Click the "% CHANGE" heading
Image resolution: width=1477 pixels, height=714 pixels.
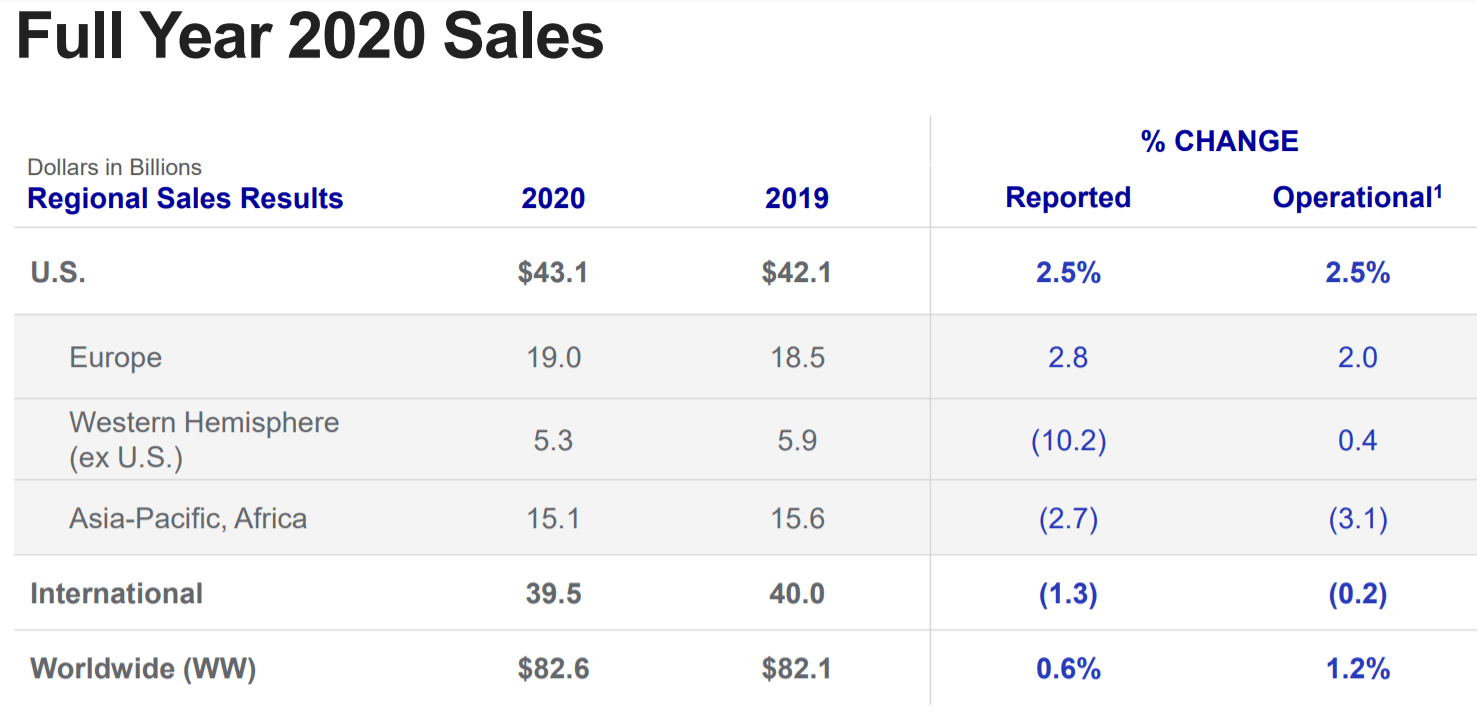[x=1219, y=141]
